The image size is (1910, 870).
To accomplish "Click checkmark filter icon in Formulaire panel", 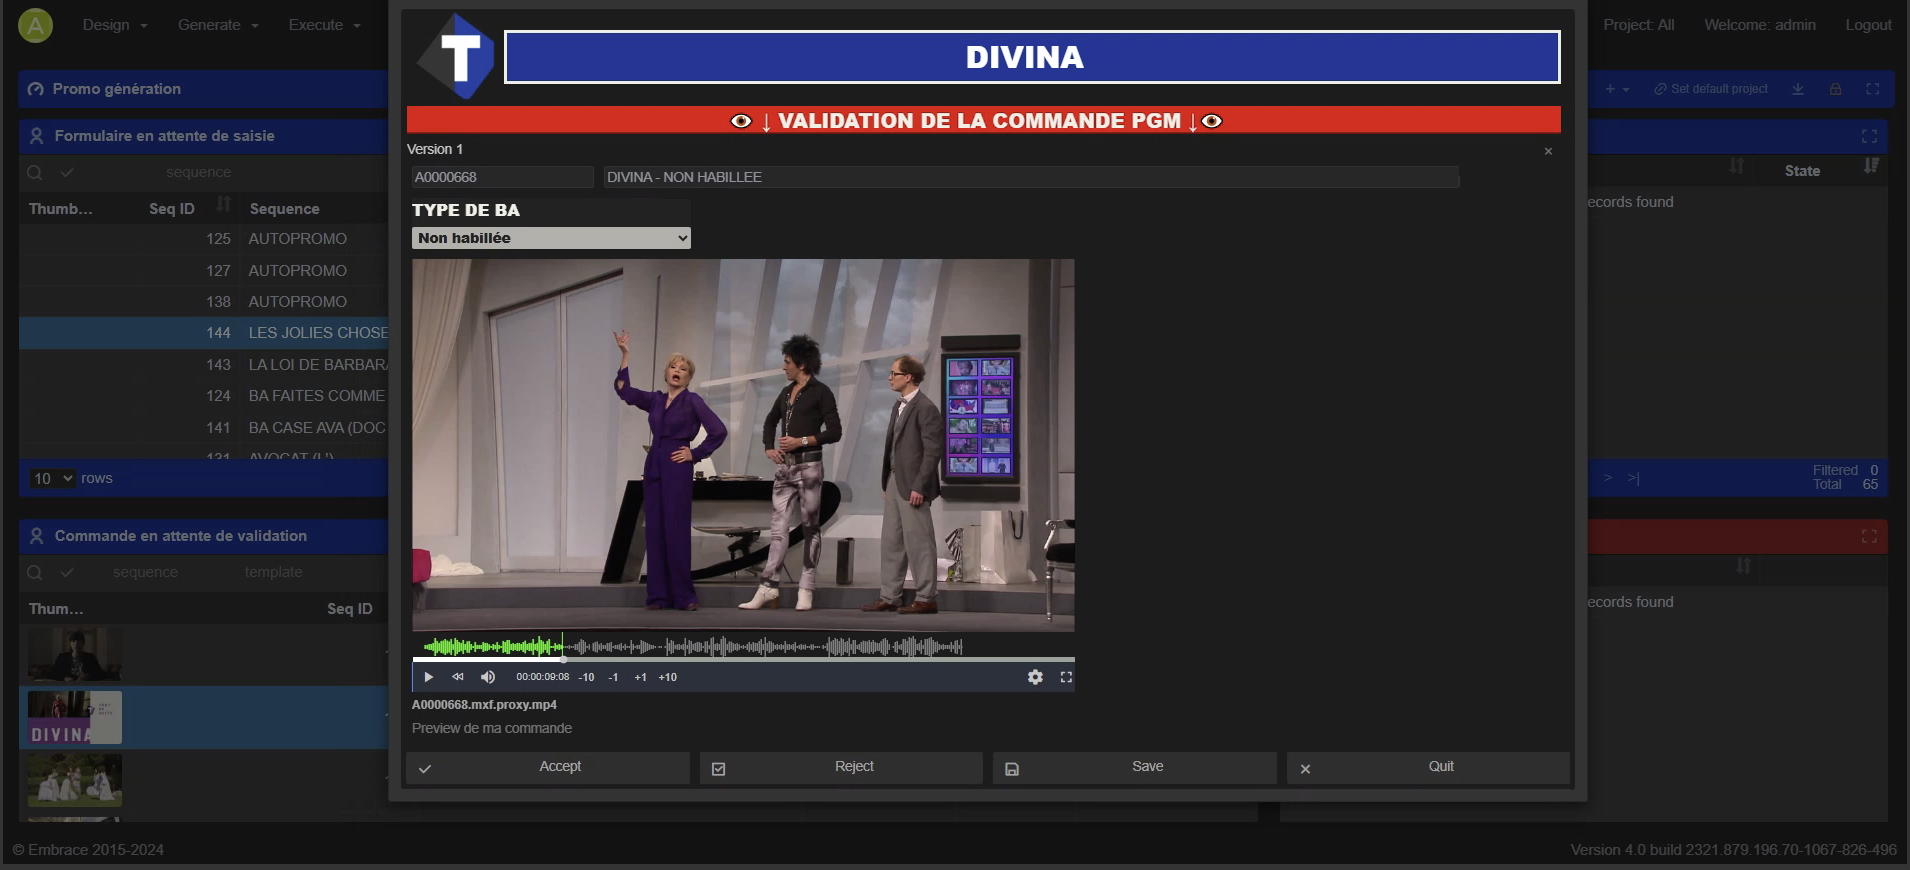I will click(67, 173).
